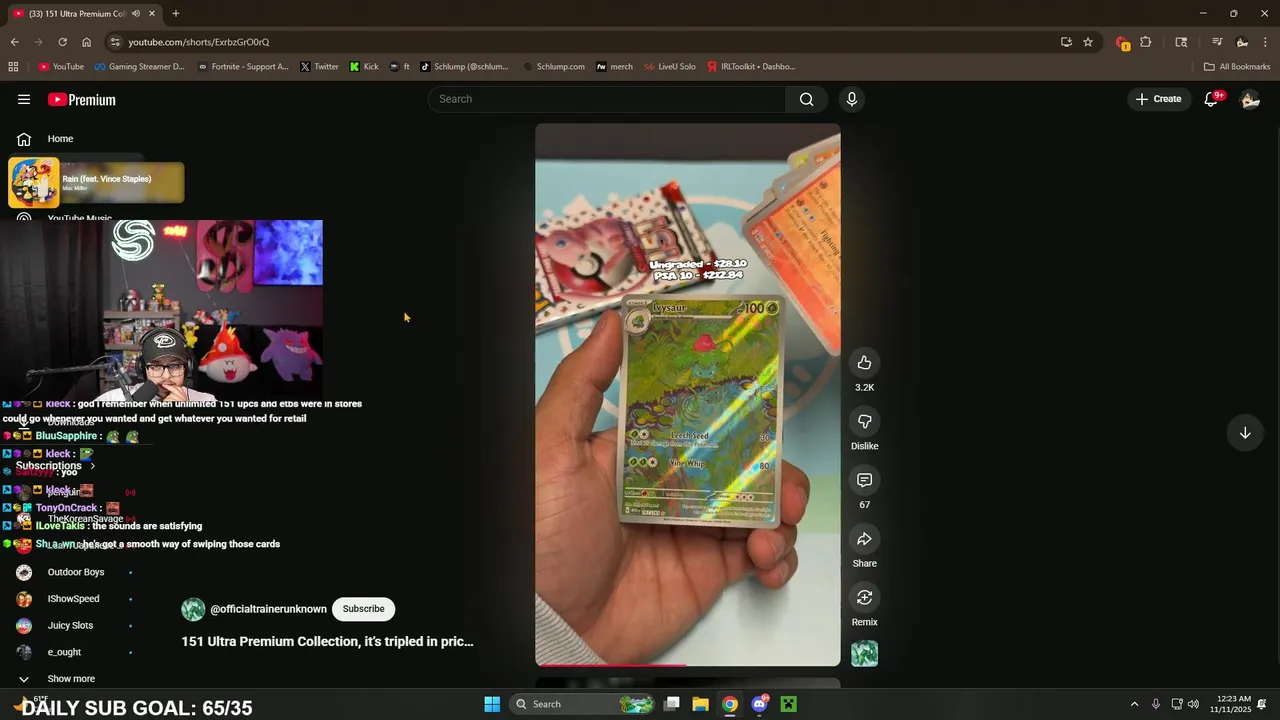Viewport: 1280px width, 720px height.
Task: Click the Short title text
Action: pyautogui.click(x=327, y=641)
